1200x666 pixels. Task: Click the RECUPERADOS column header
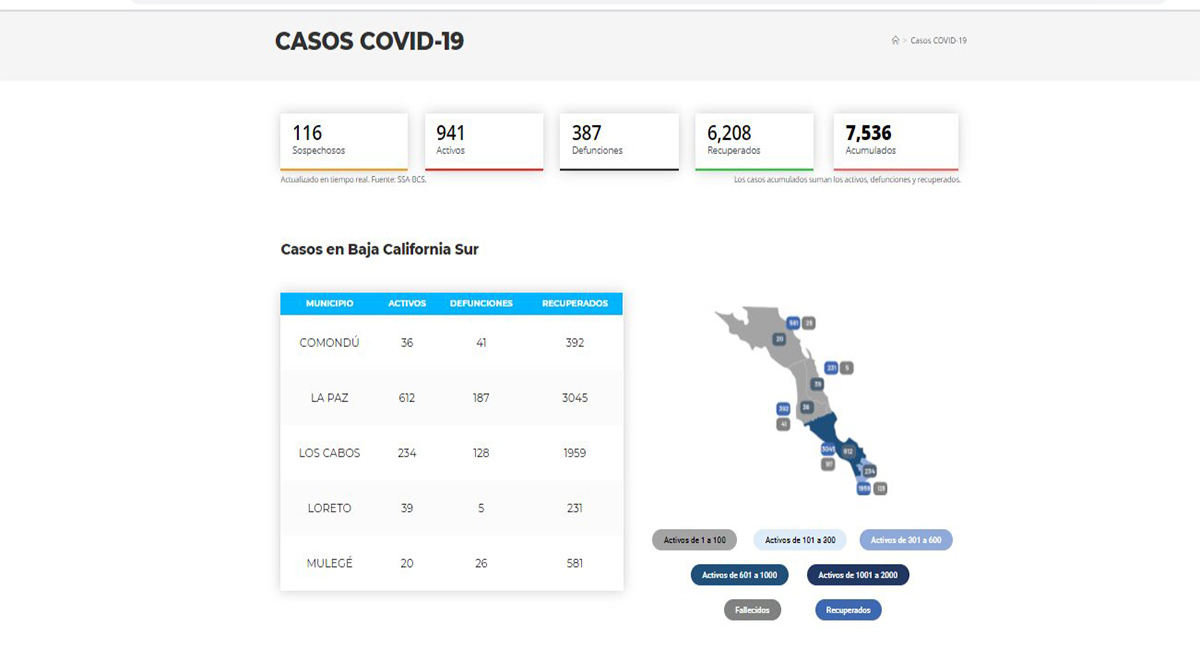click(574, 303)
